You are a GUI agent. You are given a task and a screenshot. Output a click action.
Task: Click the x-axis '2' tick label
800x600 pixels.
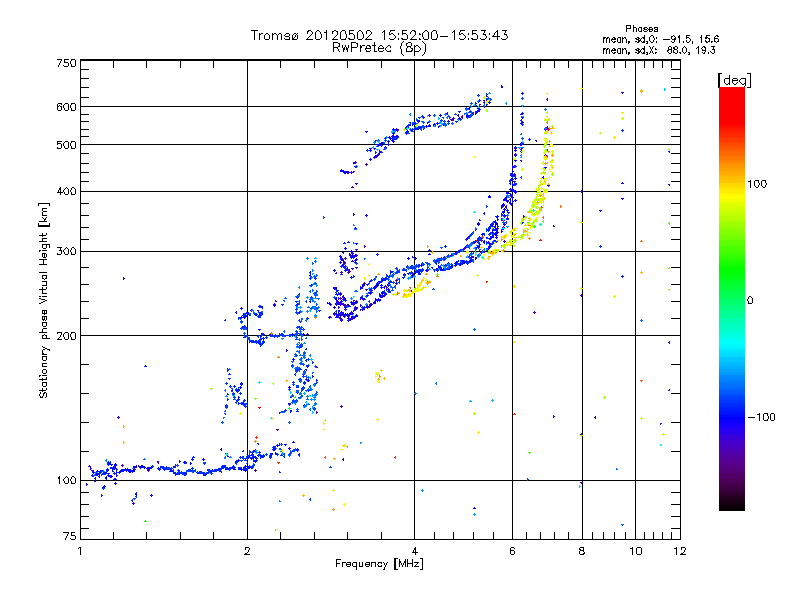pos(247,551)
